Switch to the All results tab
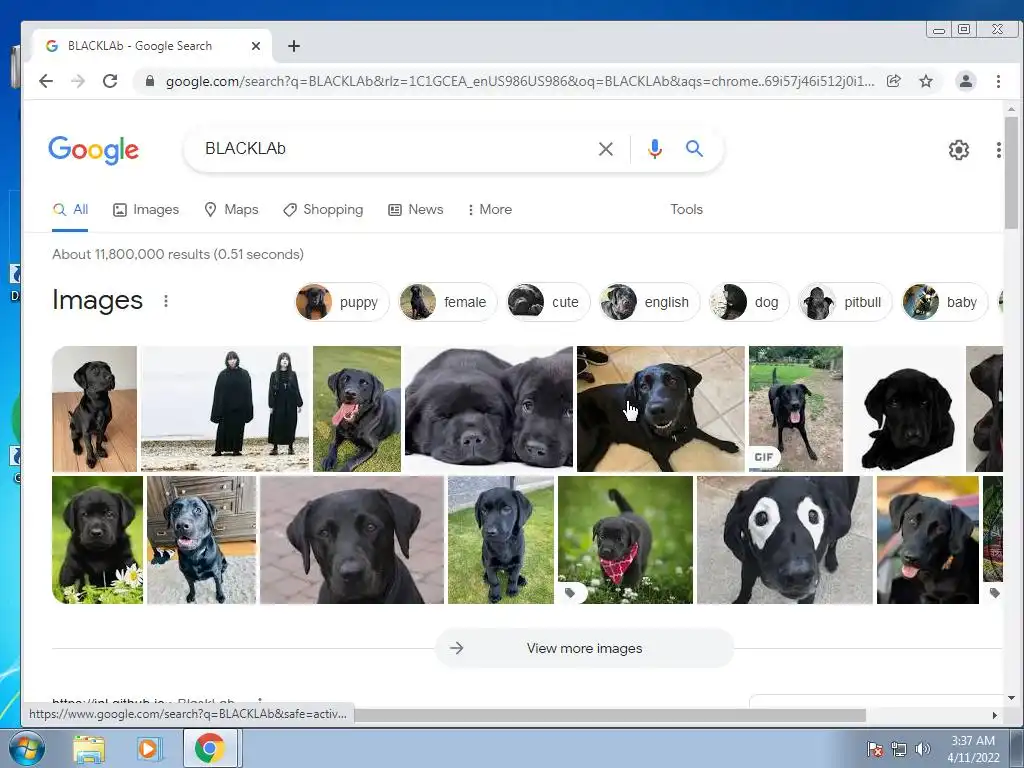 tap(70, 210)
